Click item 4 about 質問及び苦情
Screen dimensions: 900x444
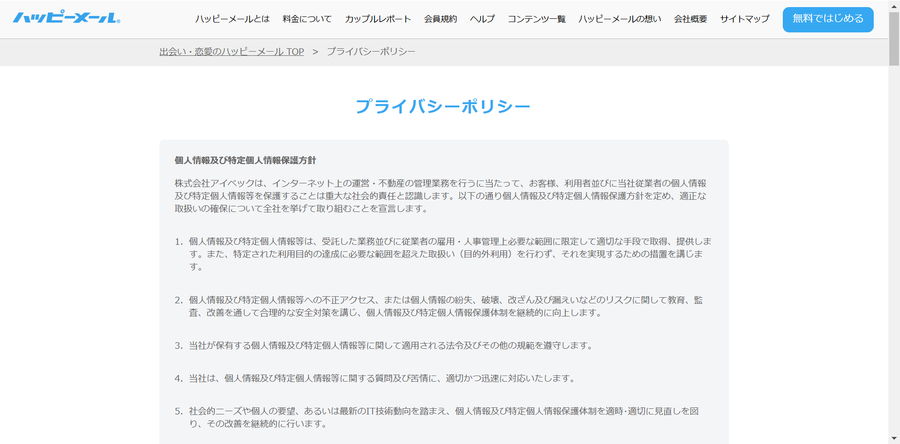[x=382, y=379]
